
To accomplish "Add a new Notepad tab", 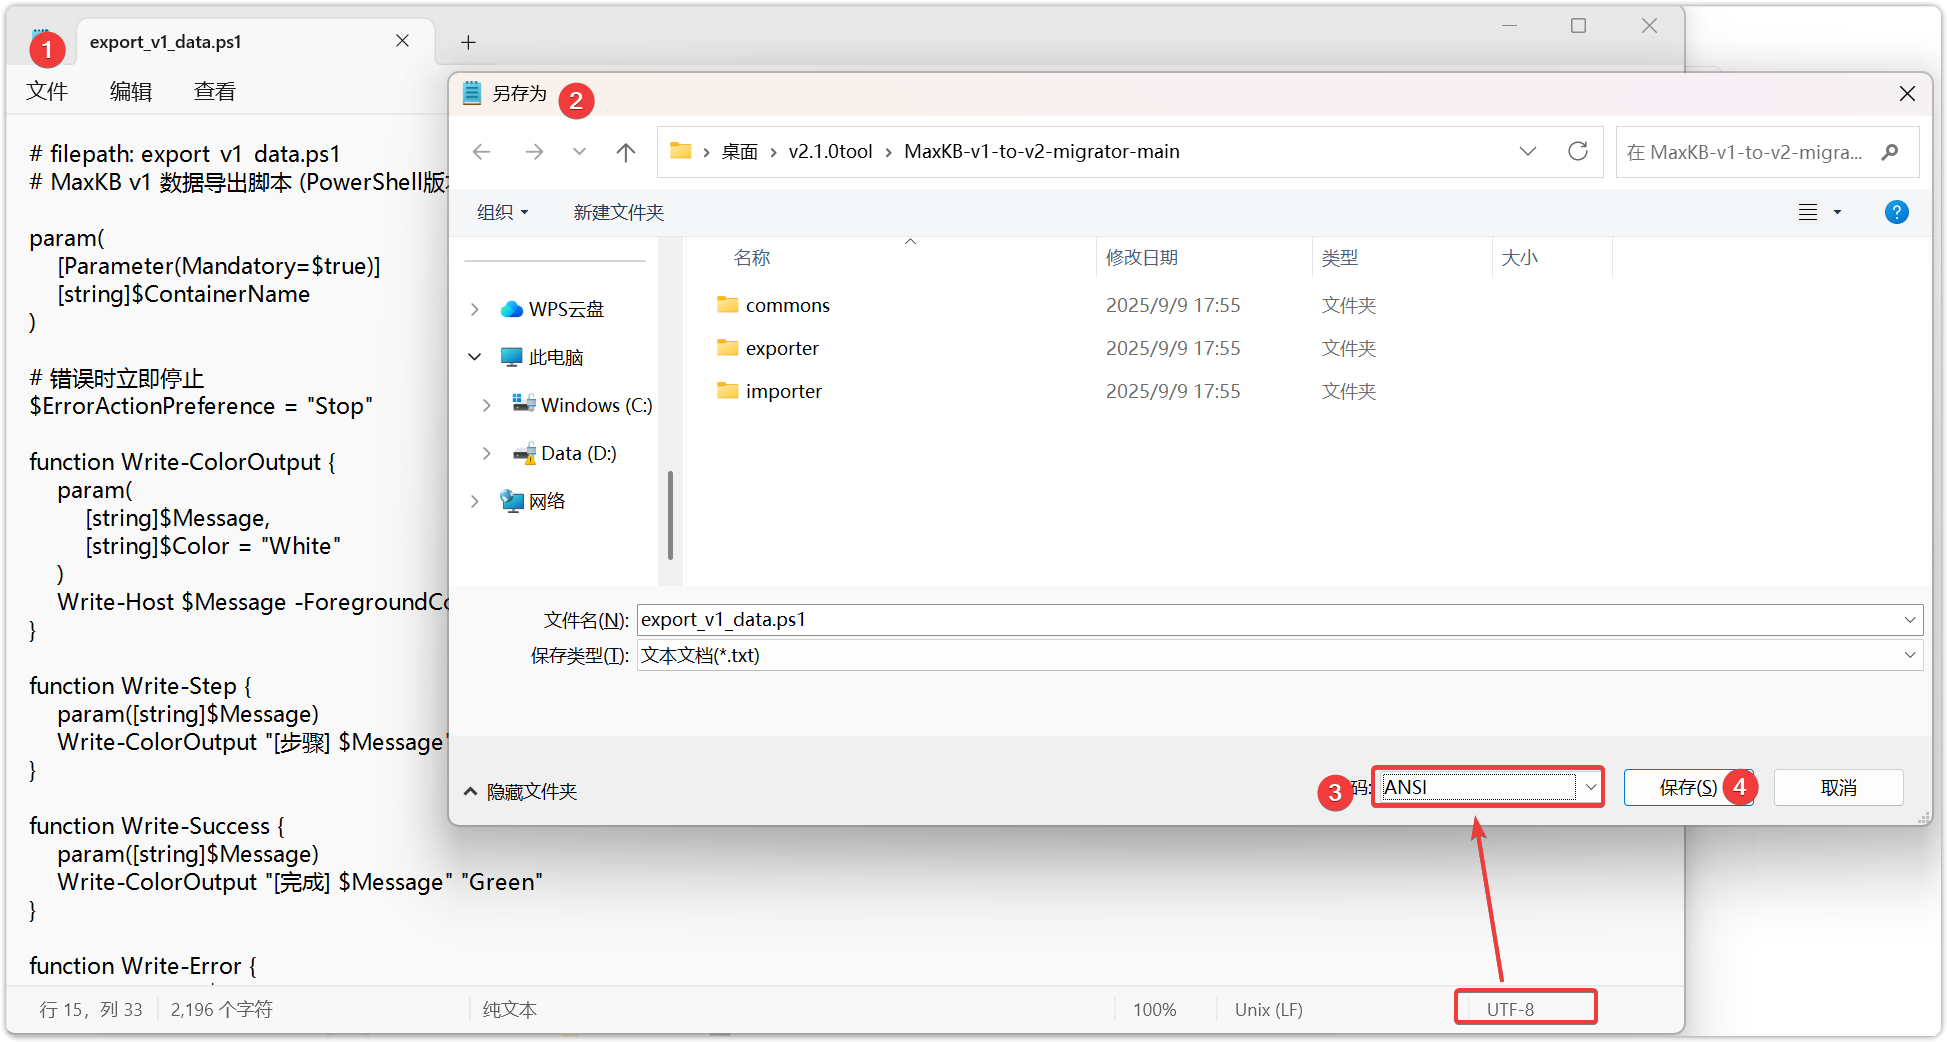I will point(468,42).
